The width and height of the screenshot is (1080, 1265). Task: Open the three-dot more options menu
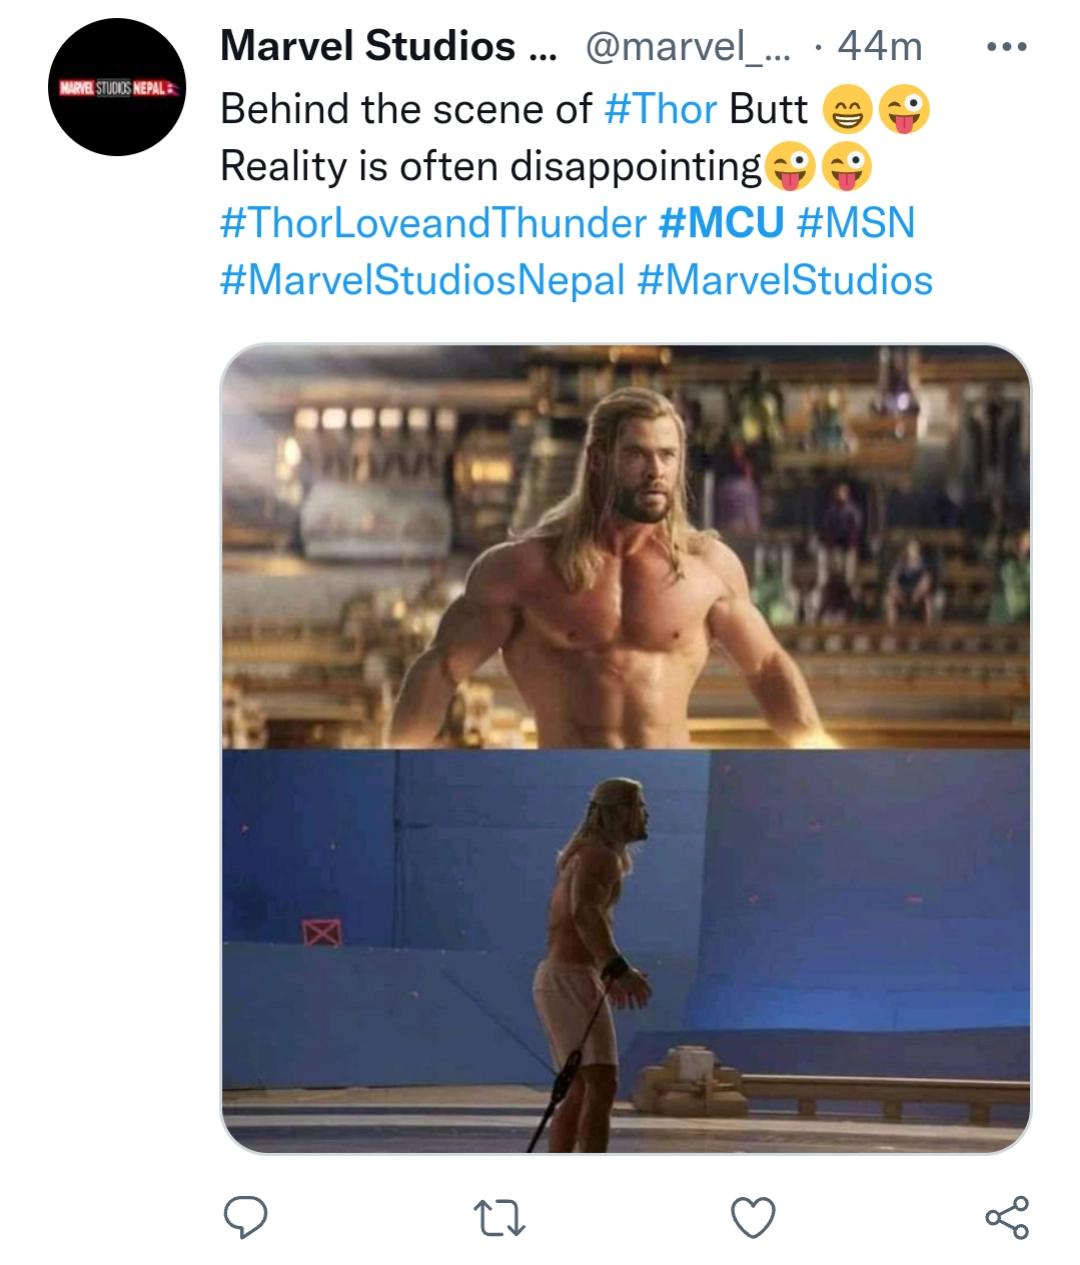coord(1005,47)
